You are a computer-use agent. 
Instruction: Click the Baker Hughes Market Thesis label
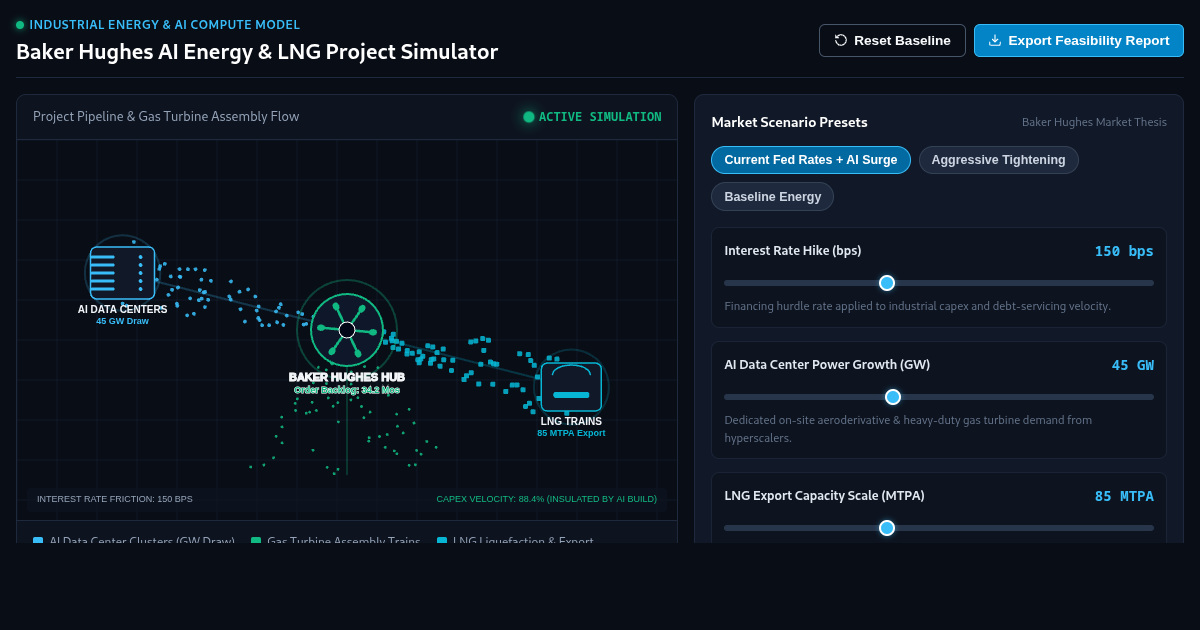coord(1094,122)
